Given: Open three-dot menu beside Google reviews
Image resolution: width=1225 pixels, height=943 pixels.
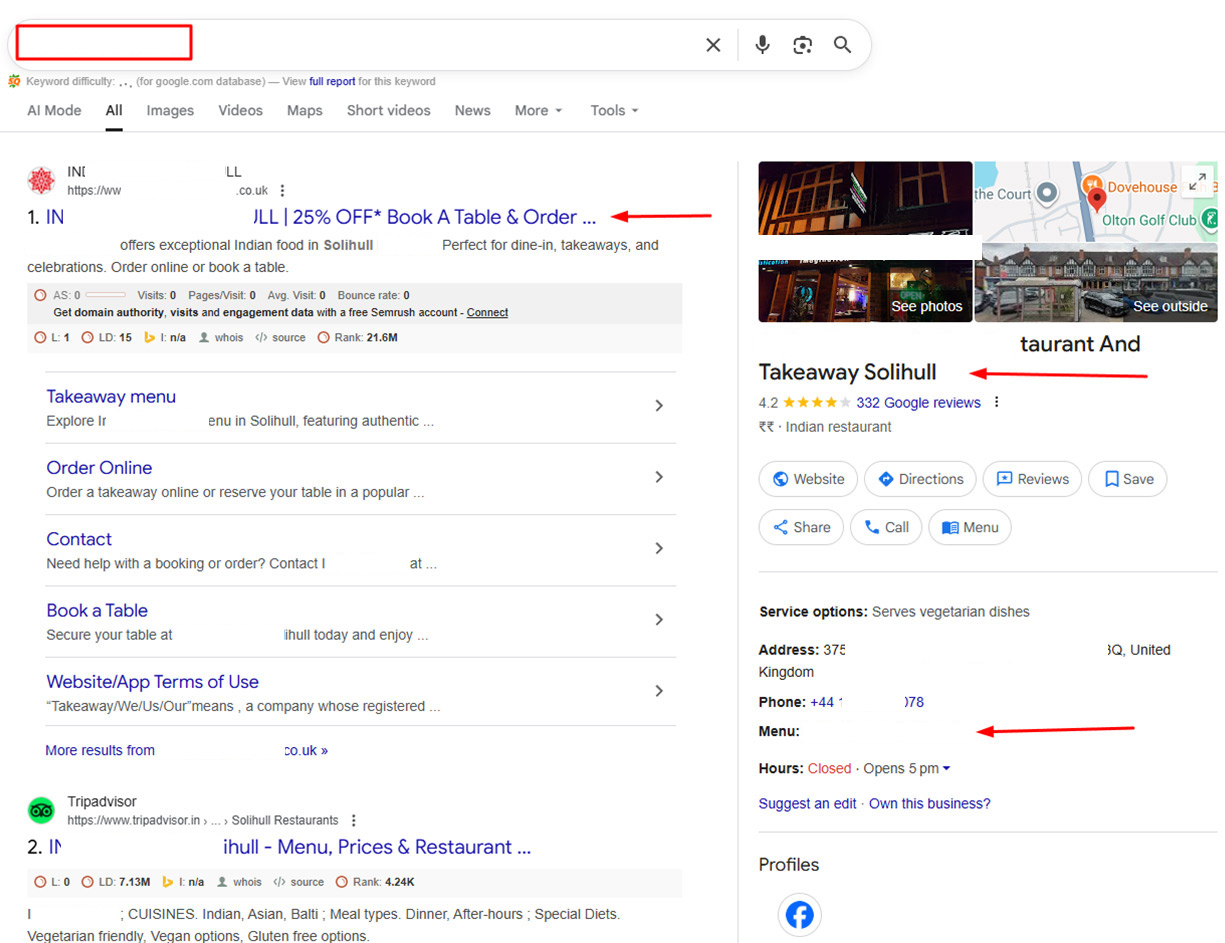Looking at the screenshot, I should (996, 403).
